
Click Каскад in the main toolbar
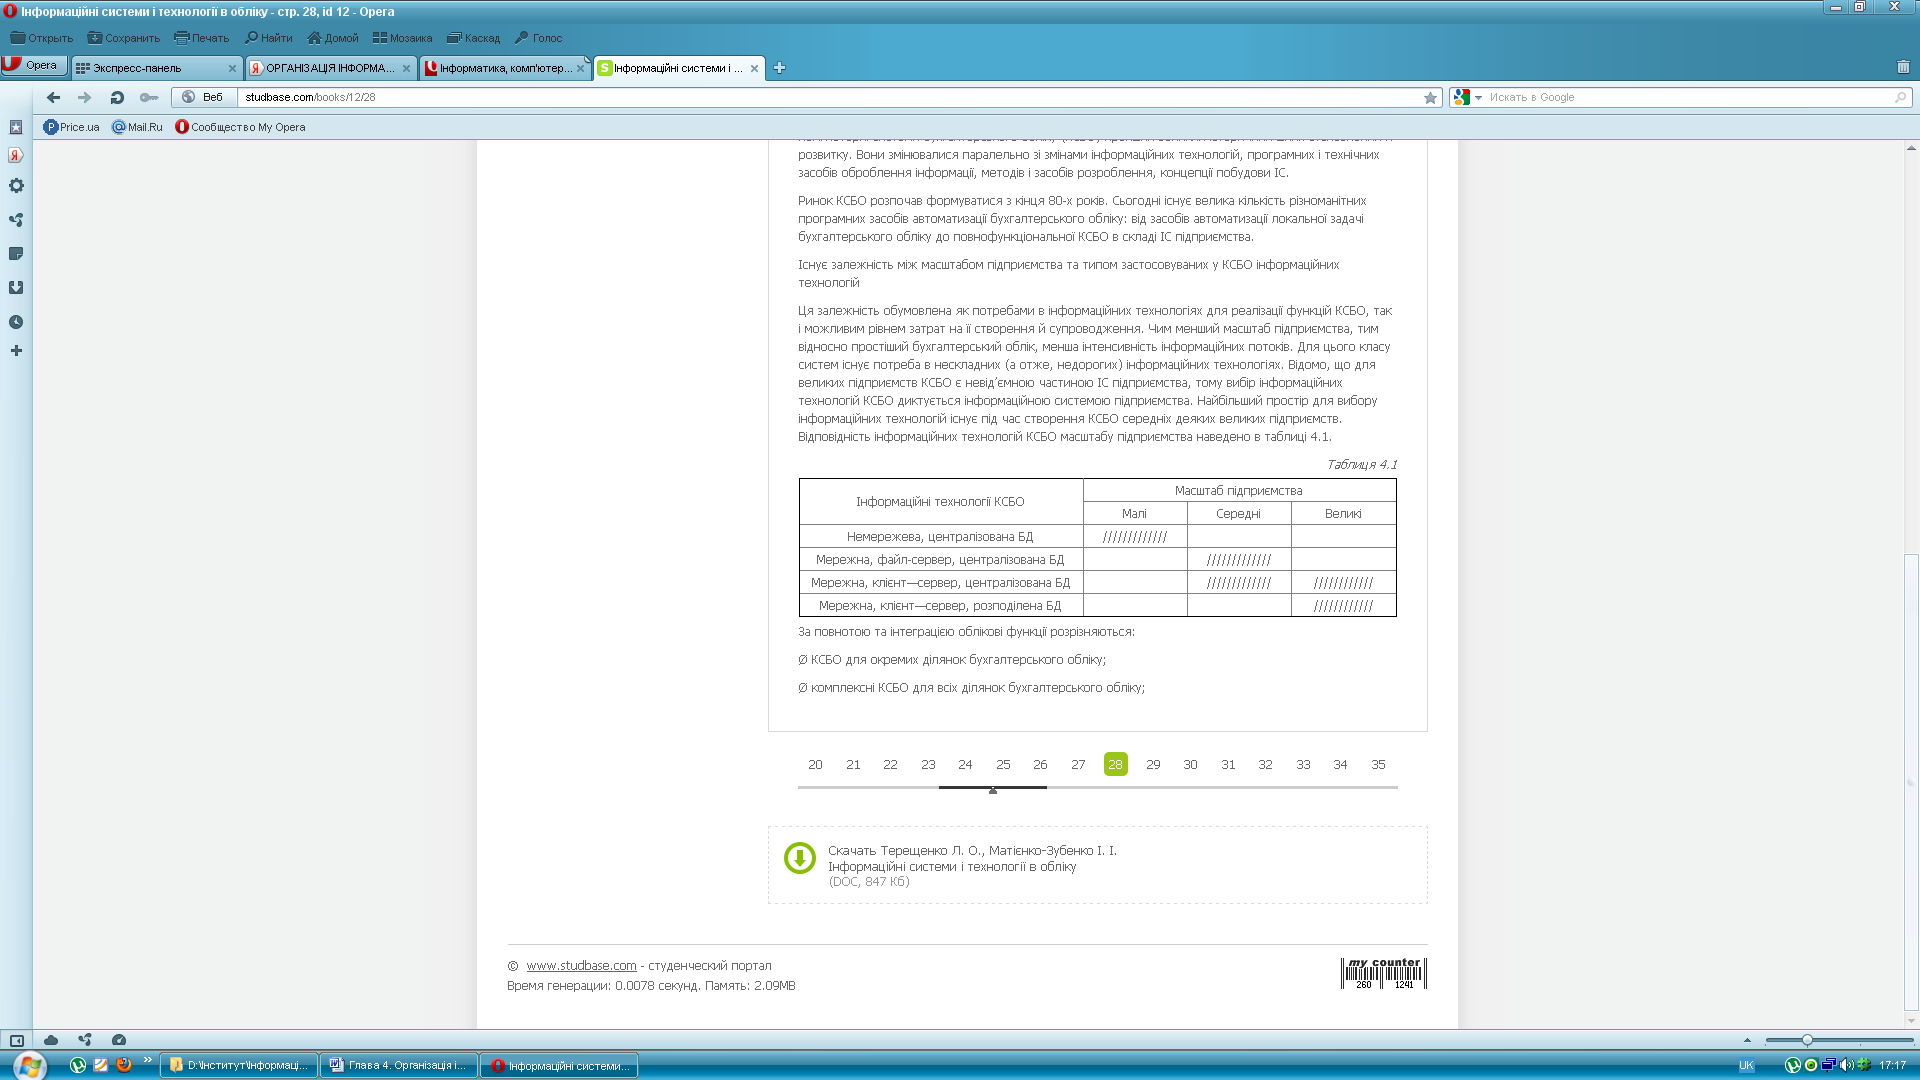[x=473, y=38]
